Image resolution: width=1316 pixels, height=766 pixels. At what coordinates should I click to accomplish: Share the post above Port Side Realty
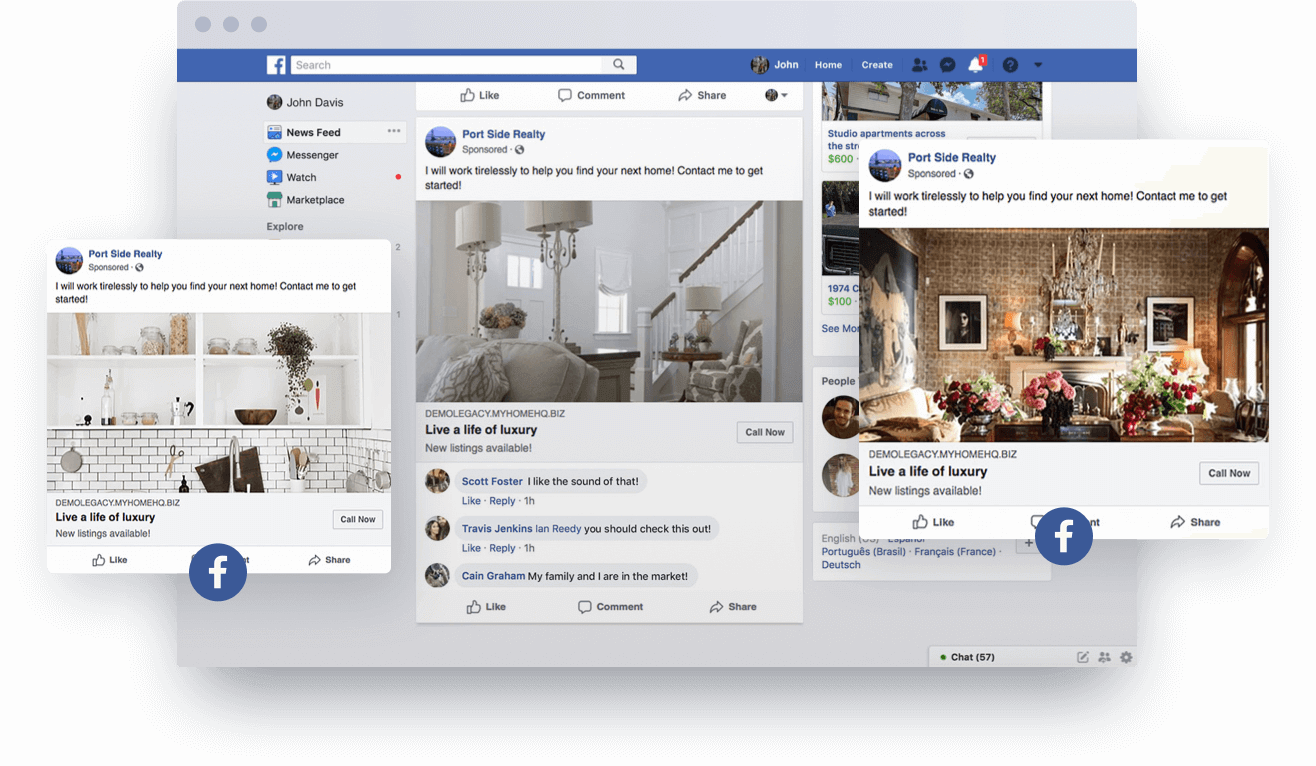pyautogui.click(x=702, y=95)
